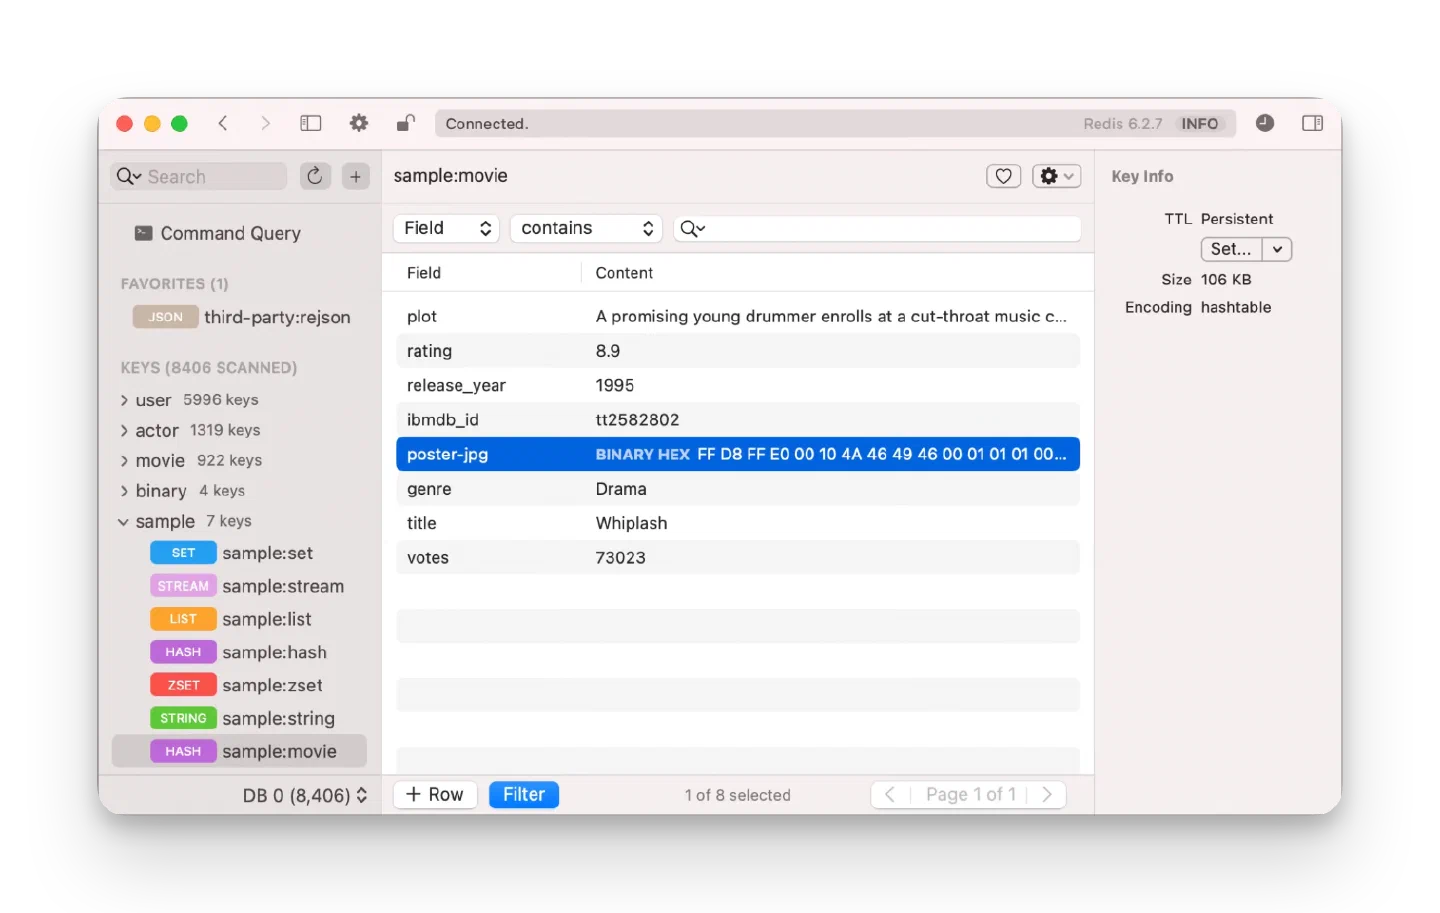Select the rating 8.9 row
Screen dimensions: 1440x913
[x=738, y=351]
